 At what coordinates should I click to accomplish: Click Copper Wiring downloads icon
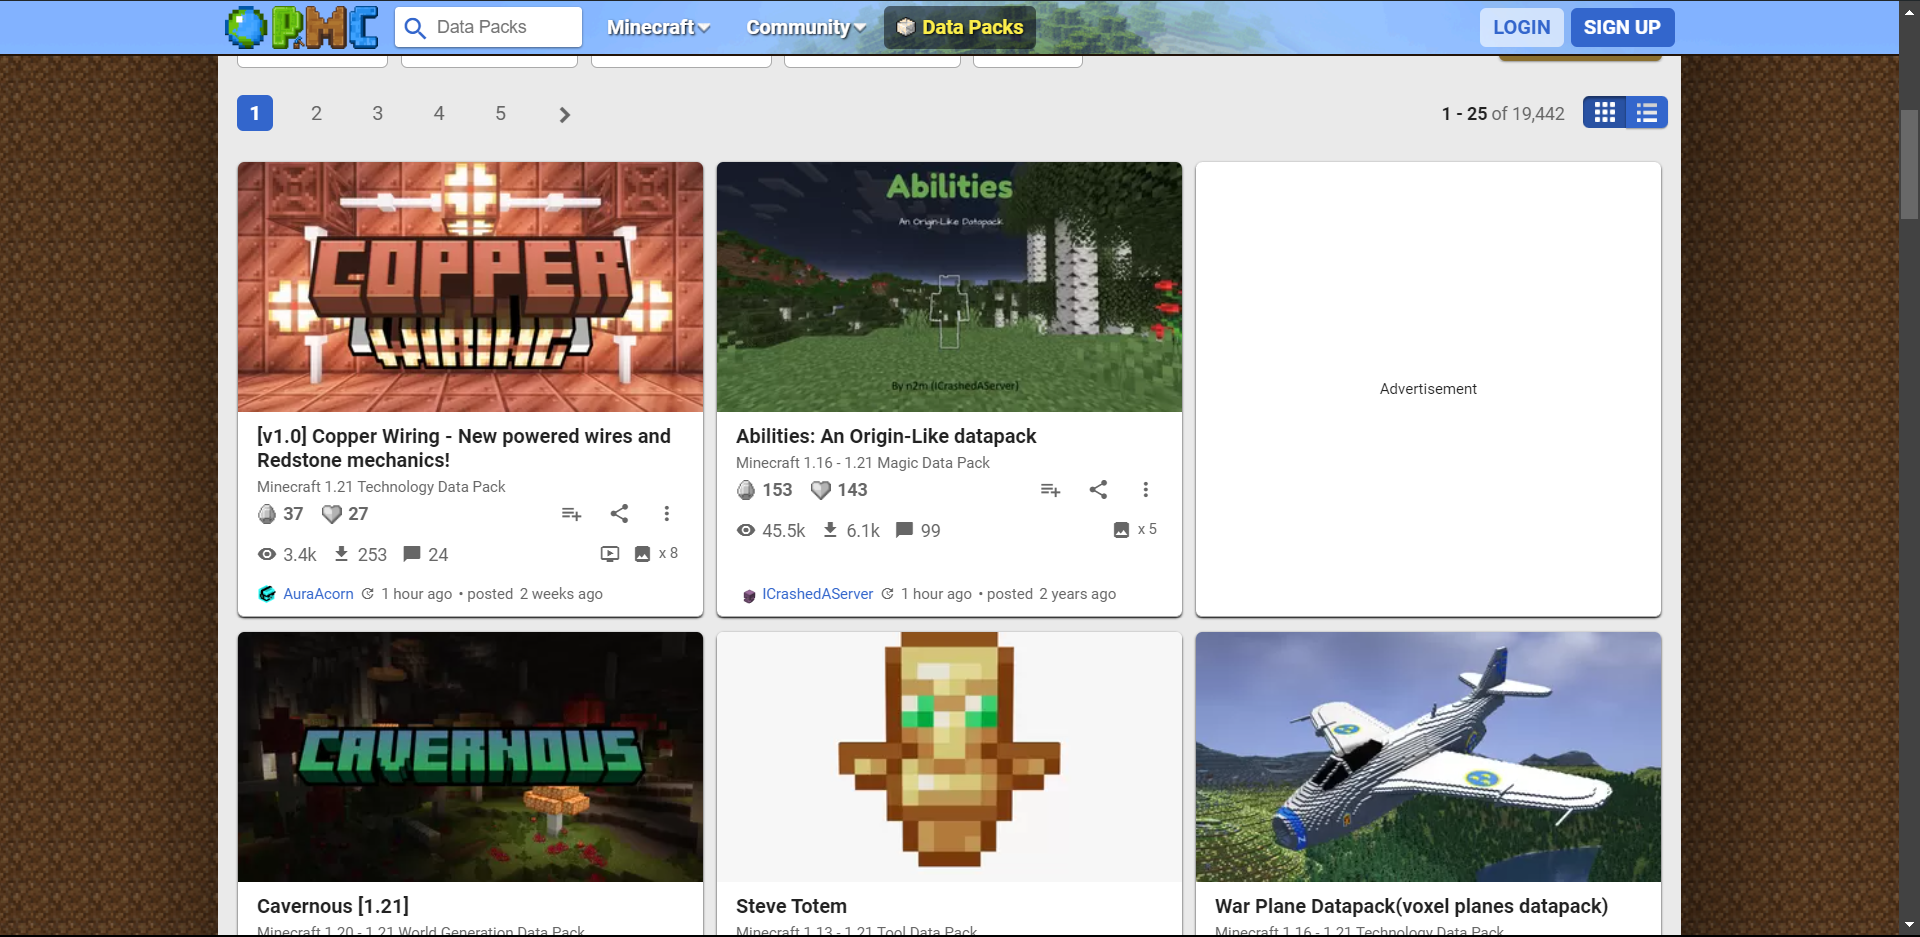(x=341, y=554)
